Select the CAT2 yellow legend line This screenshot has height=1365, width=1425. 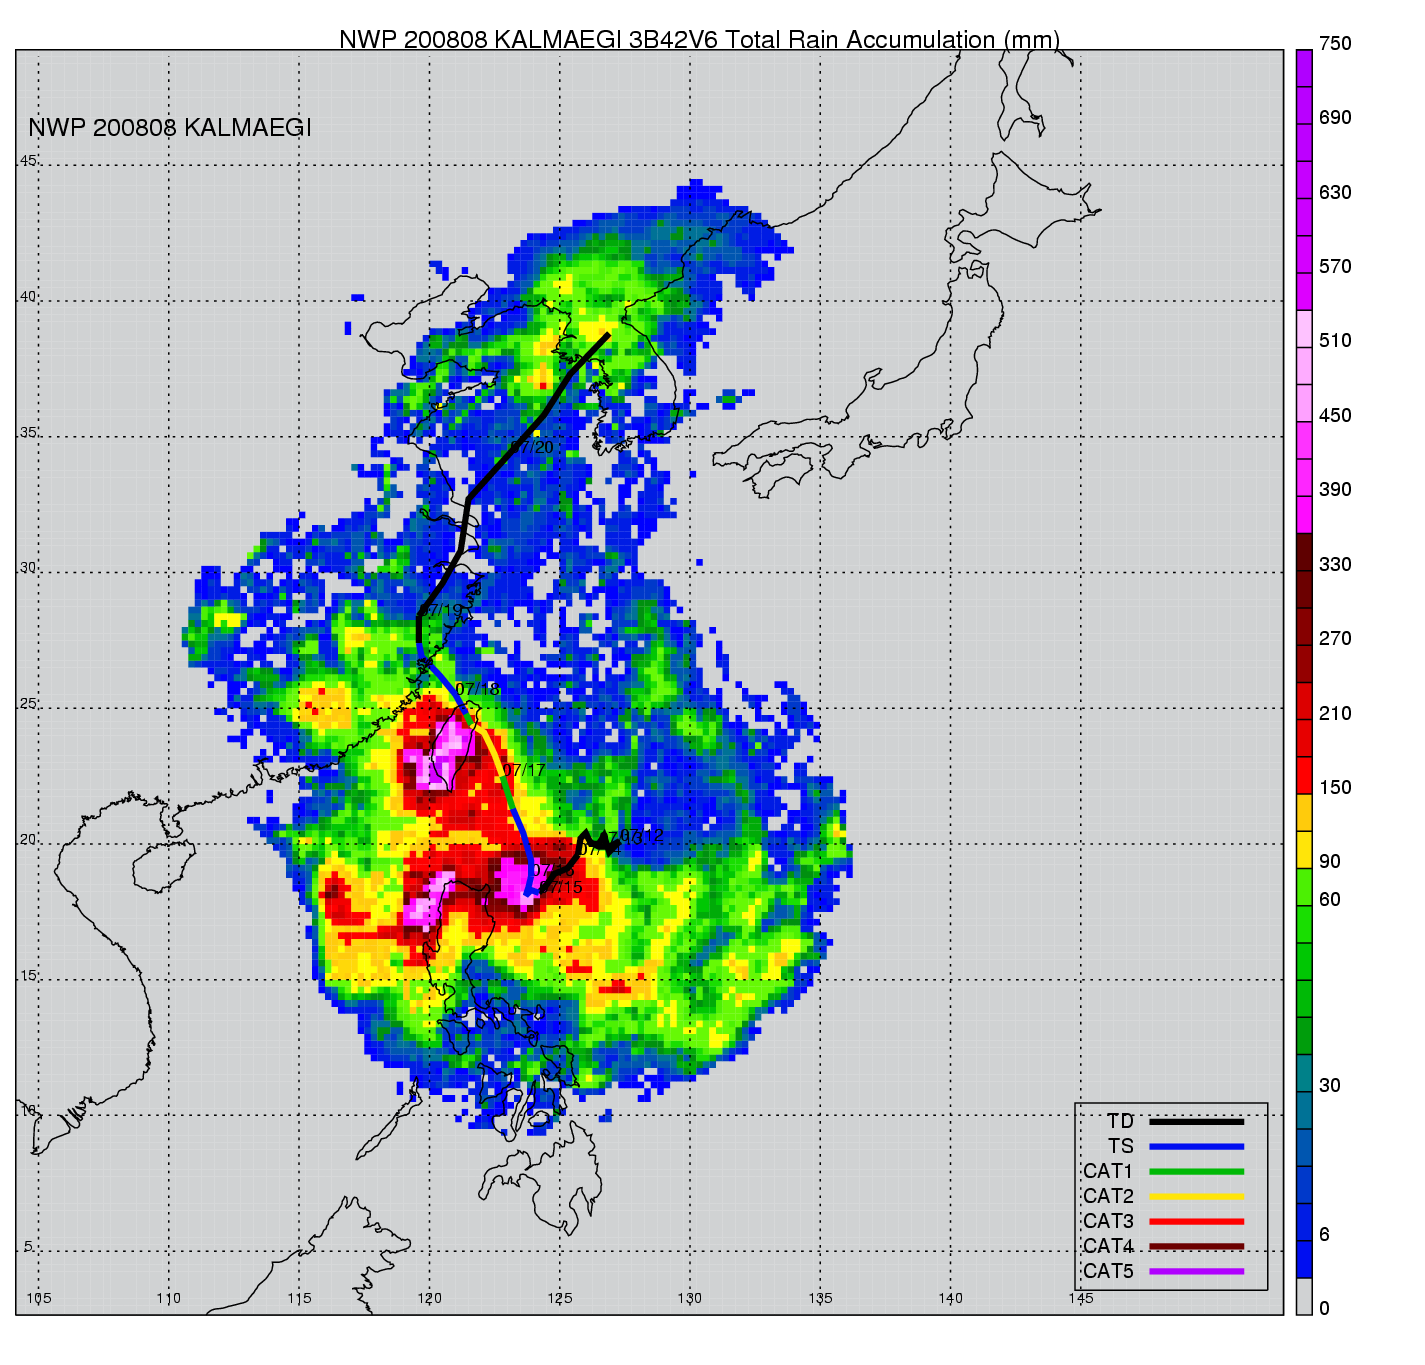[1196, 1196]
